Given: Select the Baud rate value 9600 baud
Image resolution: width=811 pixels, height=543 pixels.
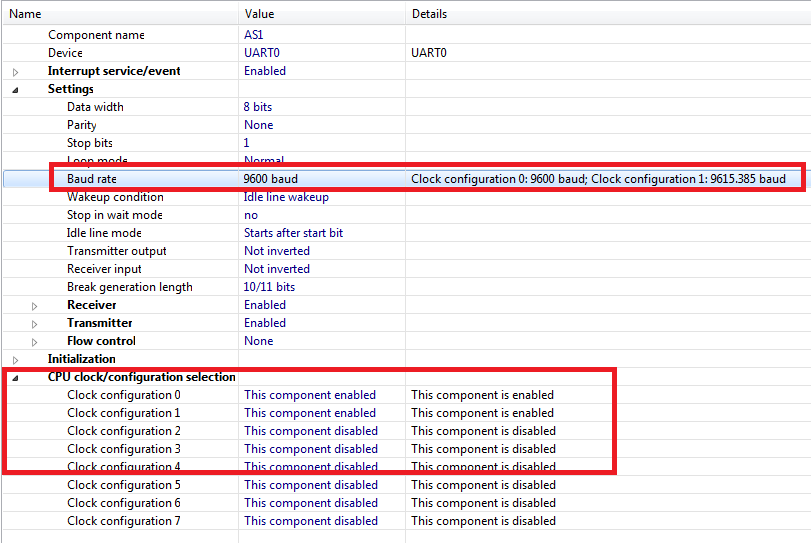Looking at the screenshot, I should tap(271, 179).
